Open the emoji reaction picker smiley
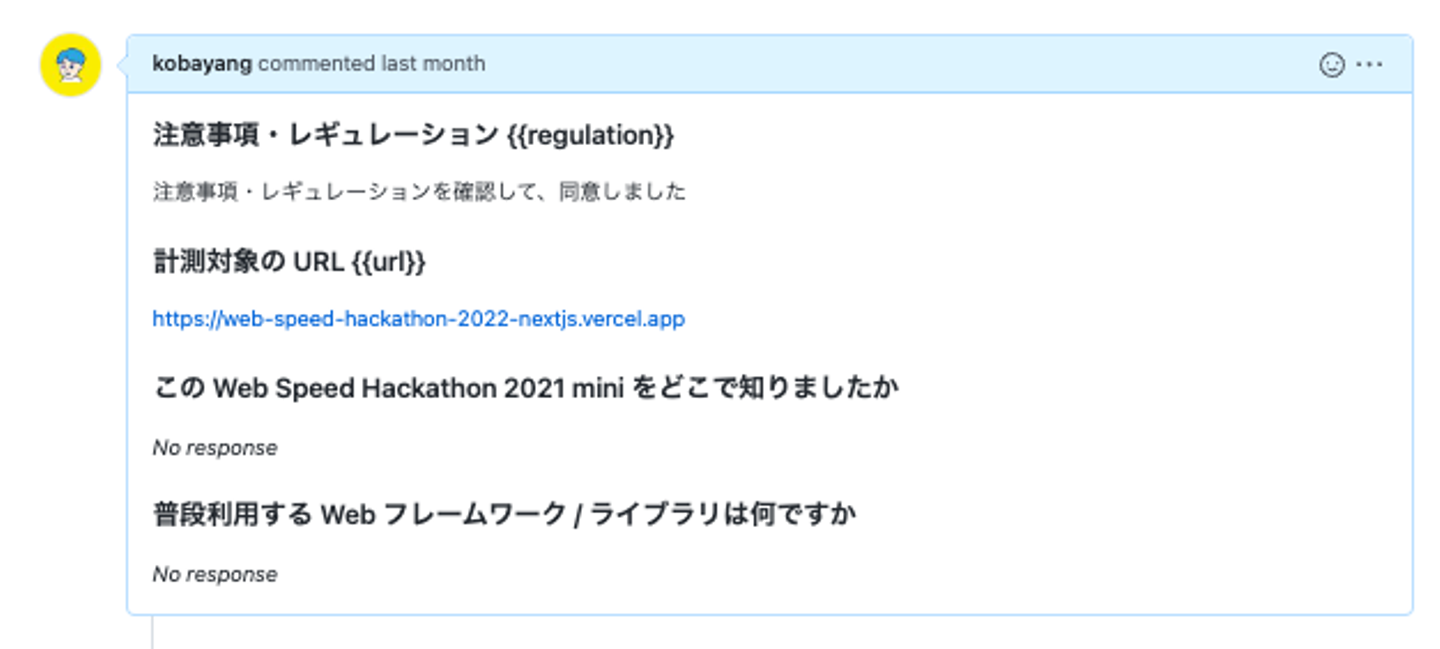The width and height of the screenshot is (1440, 649). 1331,64
